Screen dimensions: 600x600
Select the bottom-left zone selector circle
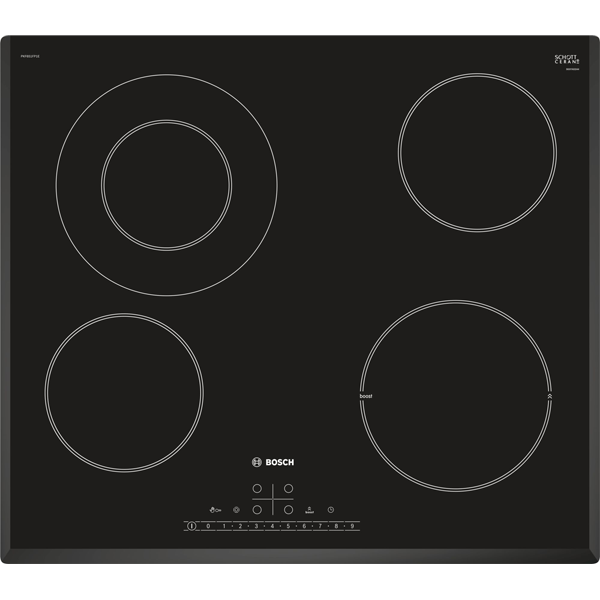click(x=256, y=509)
